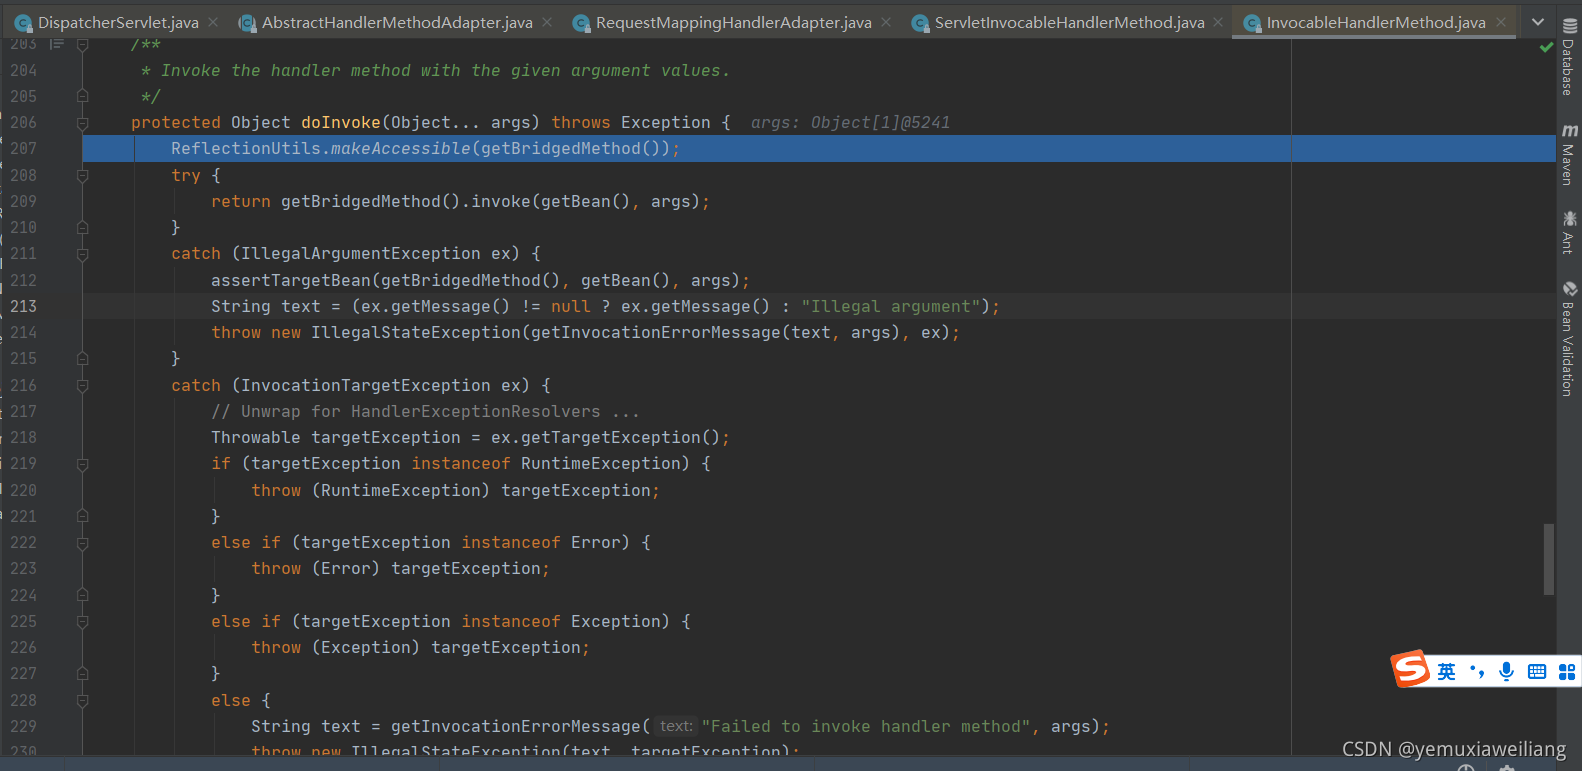1582x771 pixels.
Task: Click the 'args: Object[1]@5241' debug inlay hint
Action: tap(850, 122)
